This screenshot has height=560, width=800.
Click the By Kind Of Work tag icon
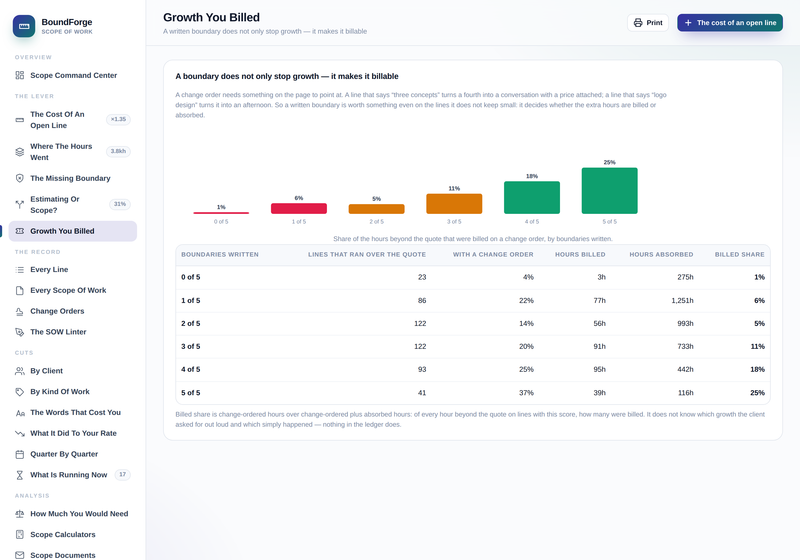19,392
